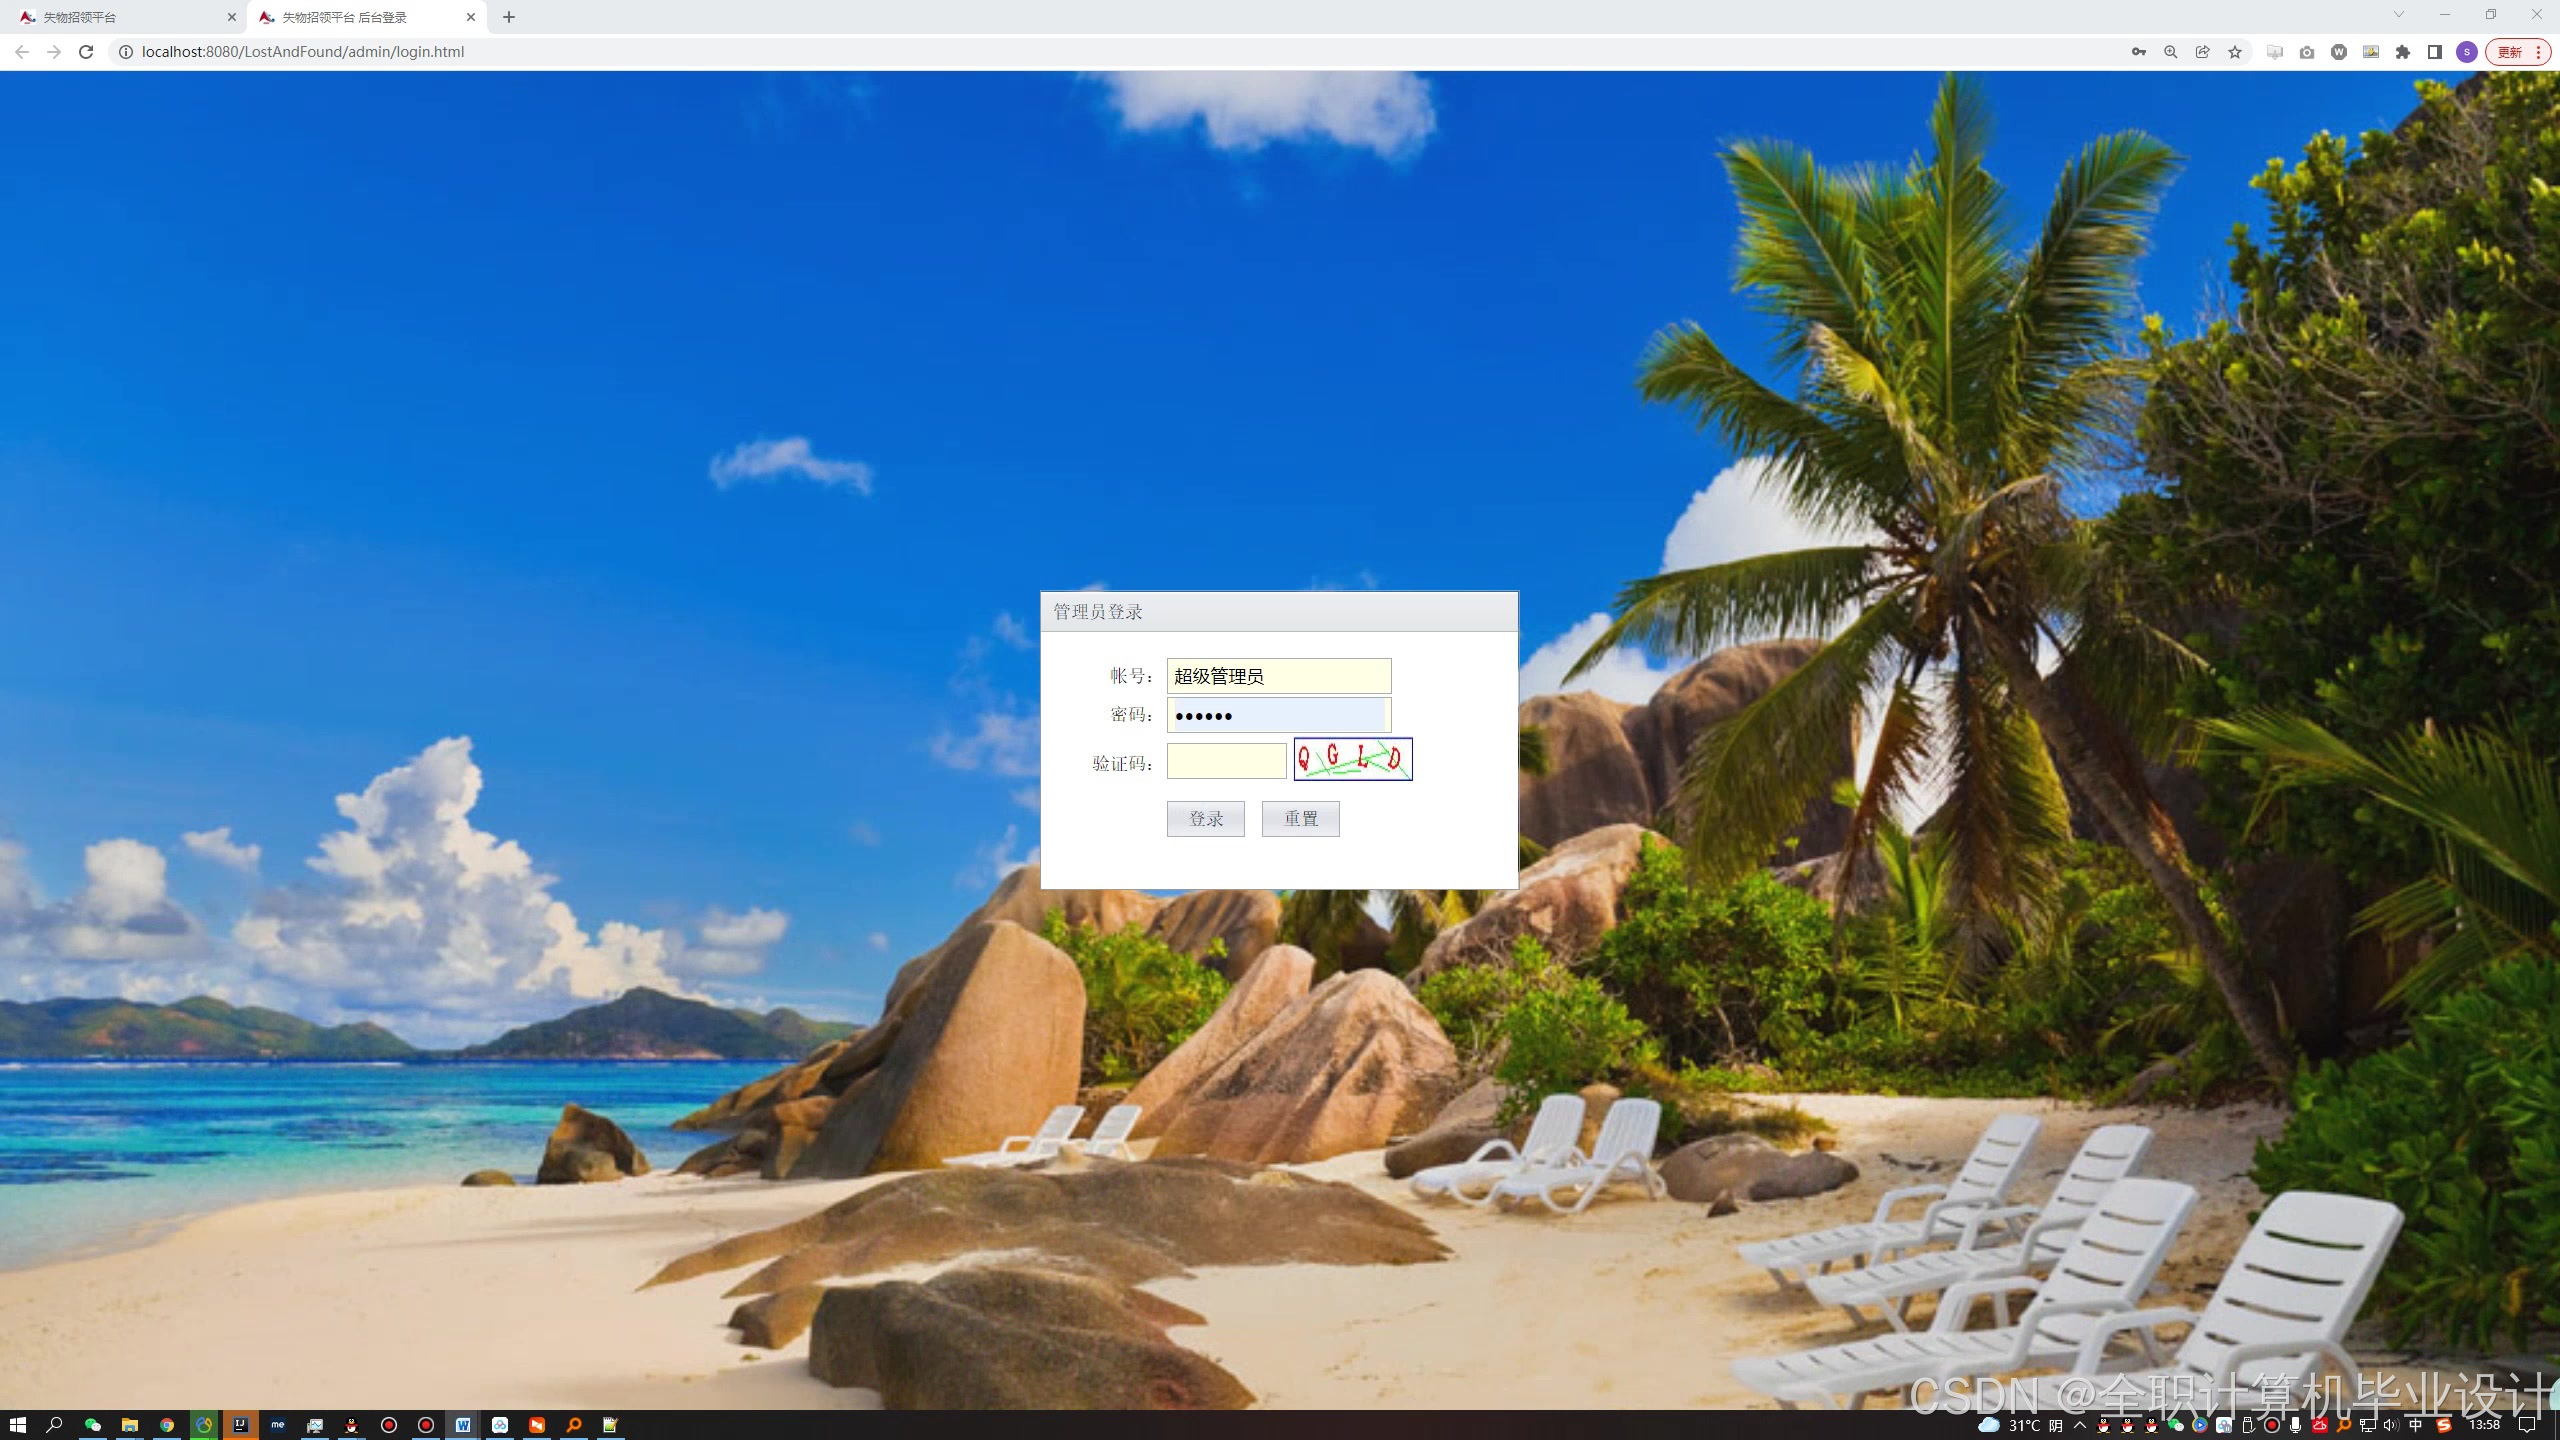The image size is (2560, 1440).
Task: Click the camera screenshot extension icon
Action: pyautogui.click(x=2307, y=52)
